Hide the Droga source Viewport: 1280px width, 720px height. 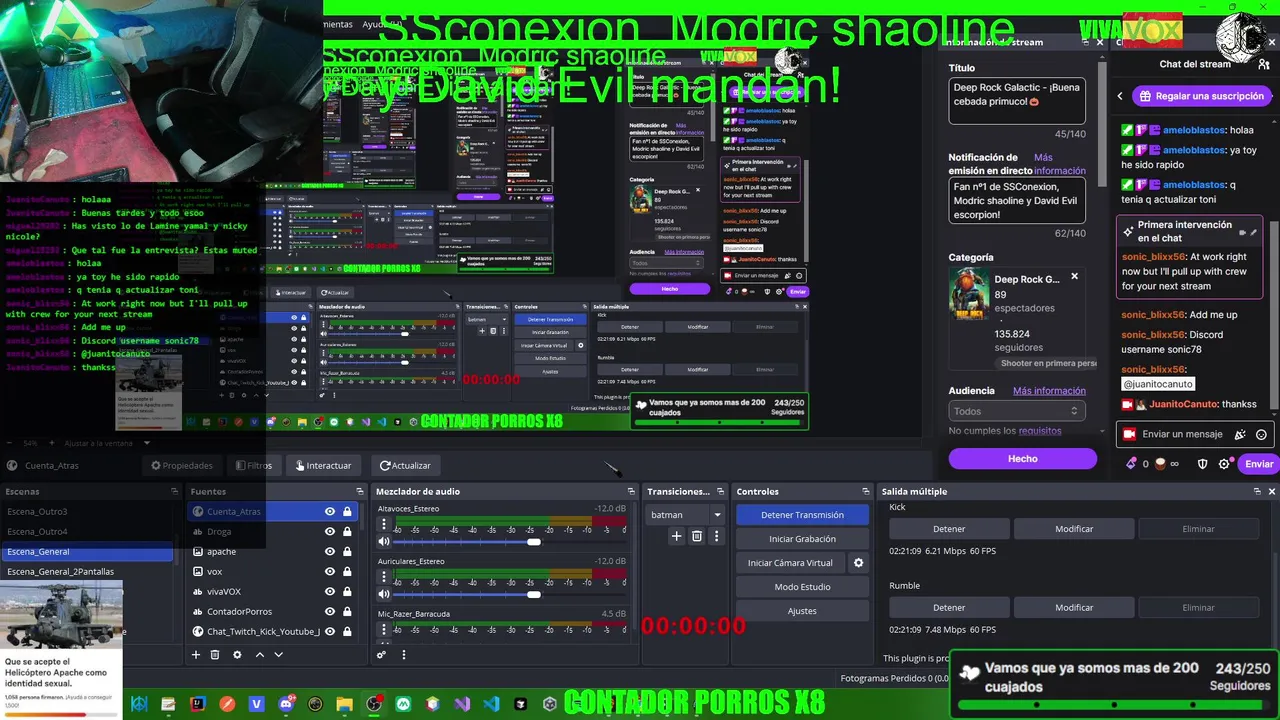click(329, 531)
